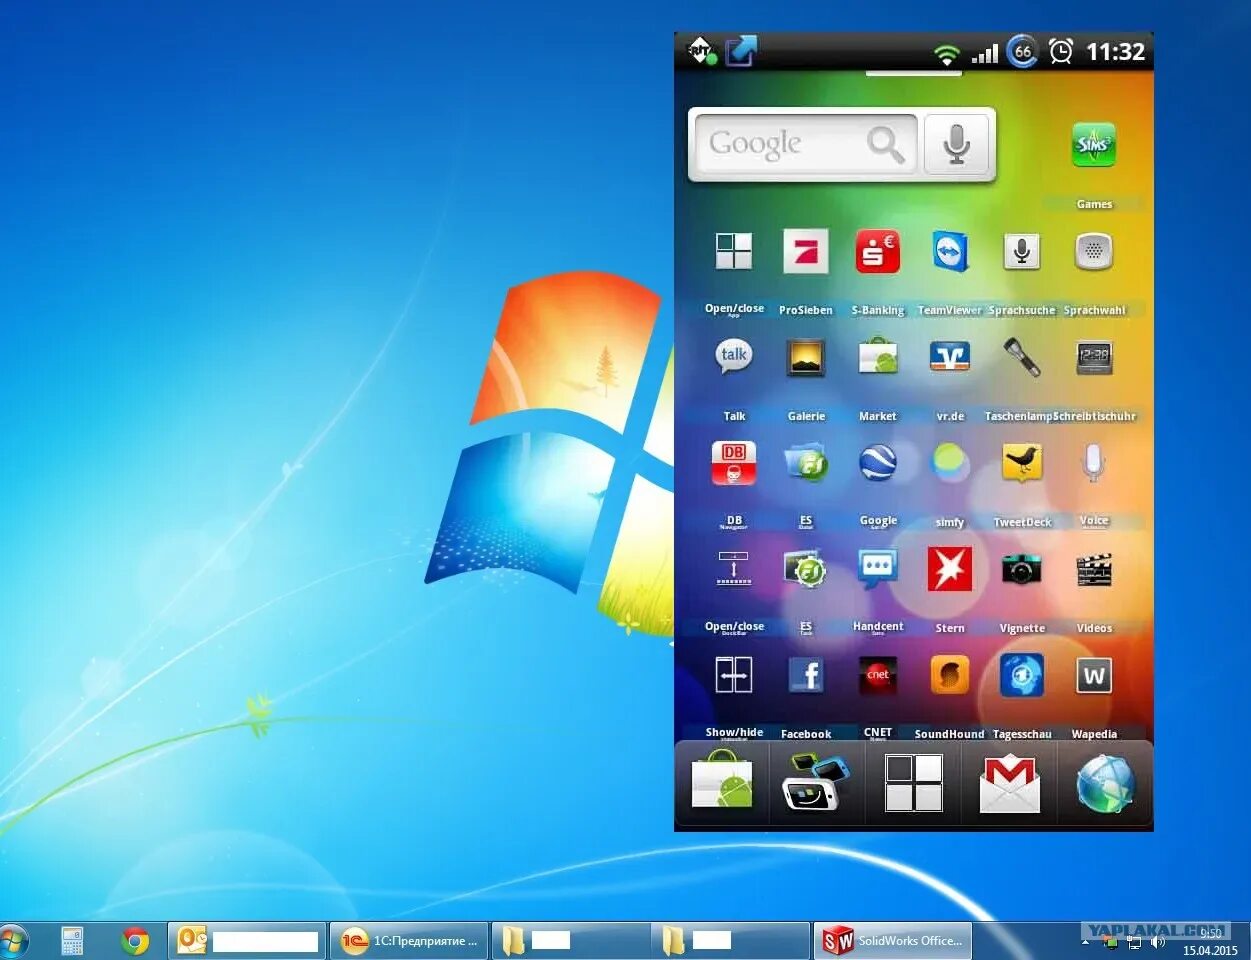
Task: Open Market from the bottom dock
Action: pos(722,782)
